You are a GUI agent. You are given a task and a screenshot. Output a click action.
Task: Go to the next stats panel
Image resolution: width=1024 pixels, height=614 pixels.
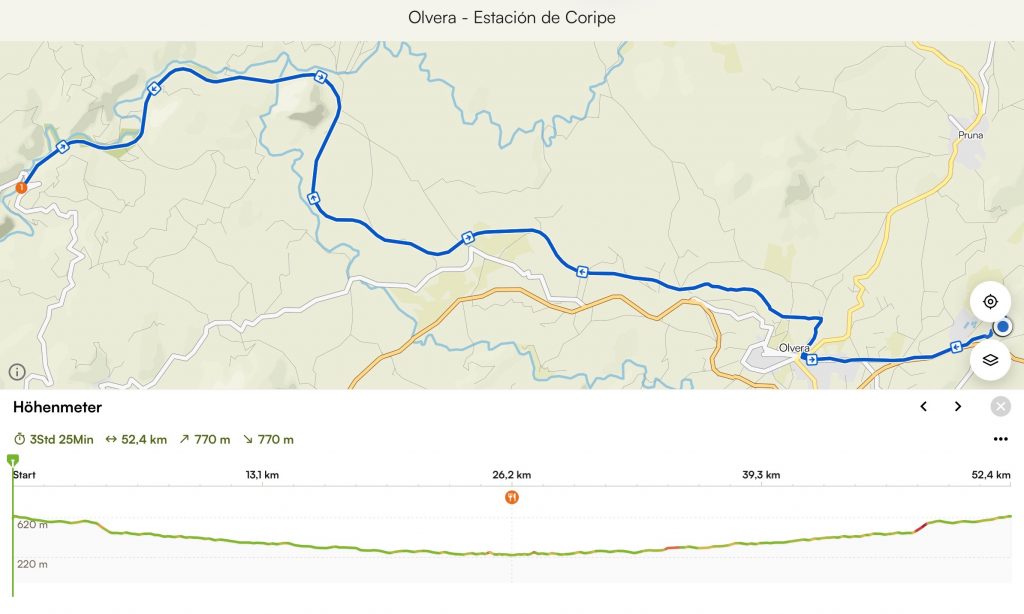click(x=958, y=406)
